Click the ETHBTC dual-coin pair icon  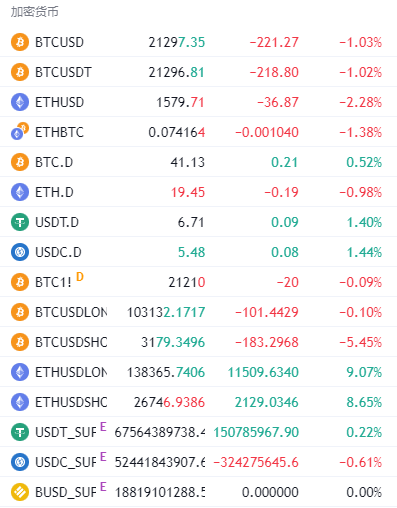point(20,131)
